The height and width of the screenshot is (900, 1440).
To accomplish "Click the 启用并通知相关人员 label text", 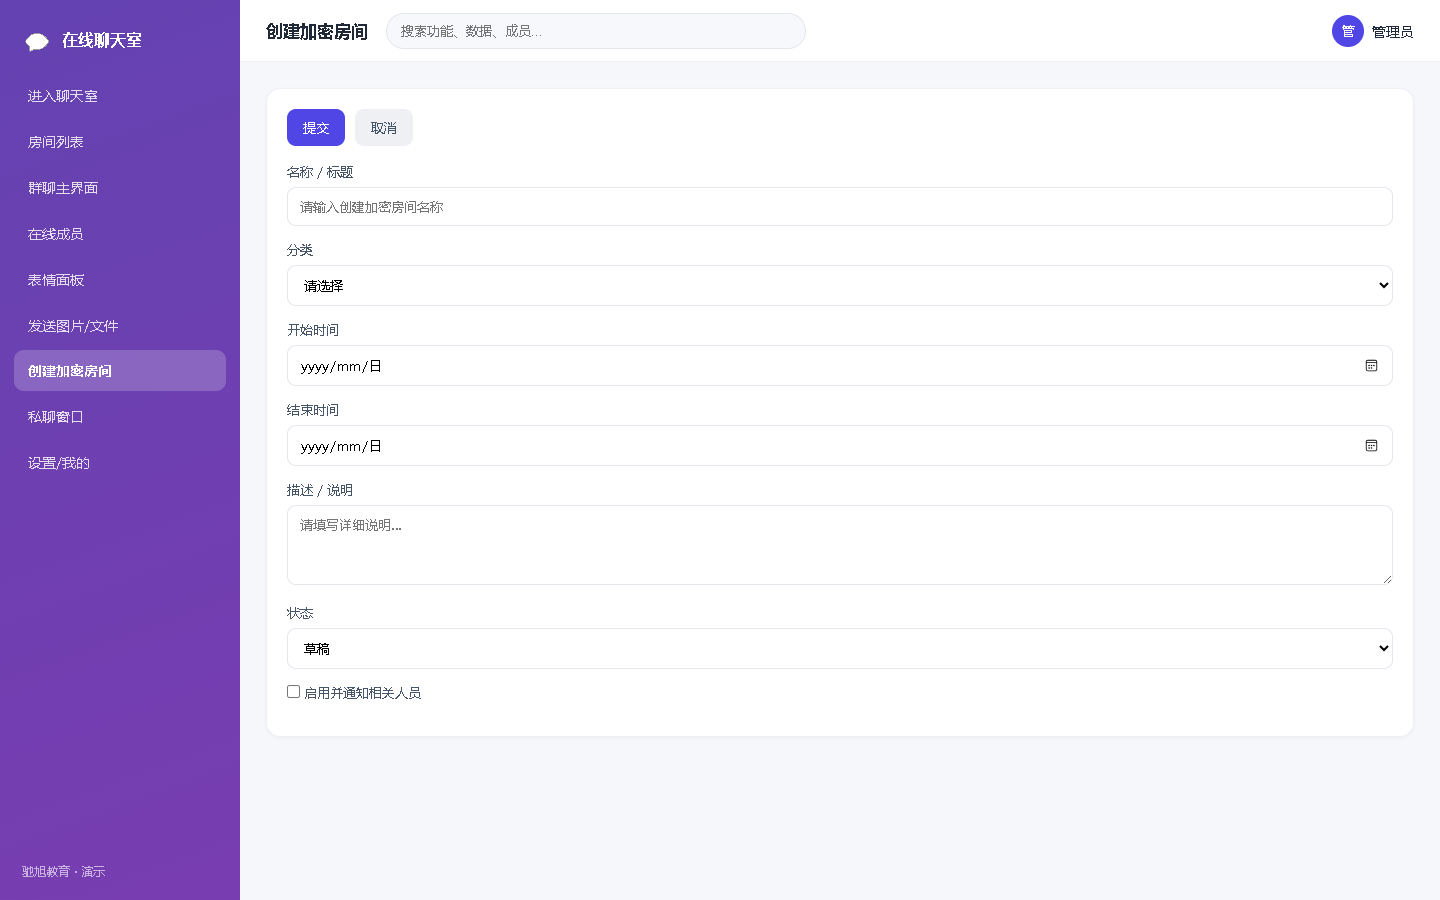I will (x=362, y=693).
